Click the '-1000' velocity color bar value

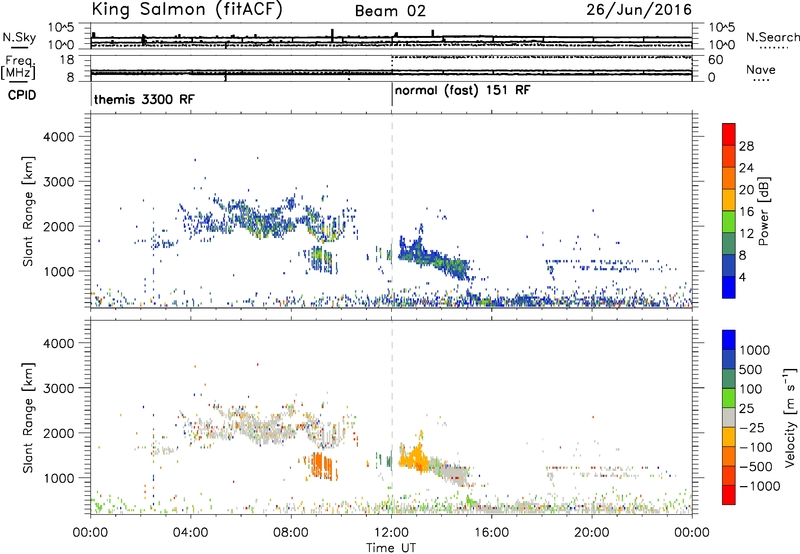[x=759, y=486]
